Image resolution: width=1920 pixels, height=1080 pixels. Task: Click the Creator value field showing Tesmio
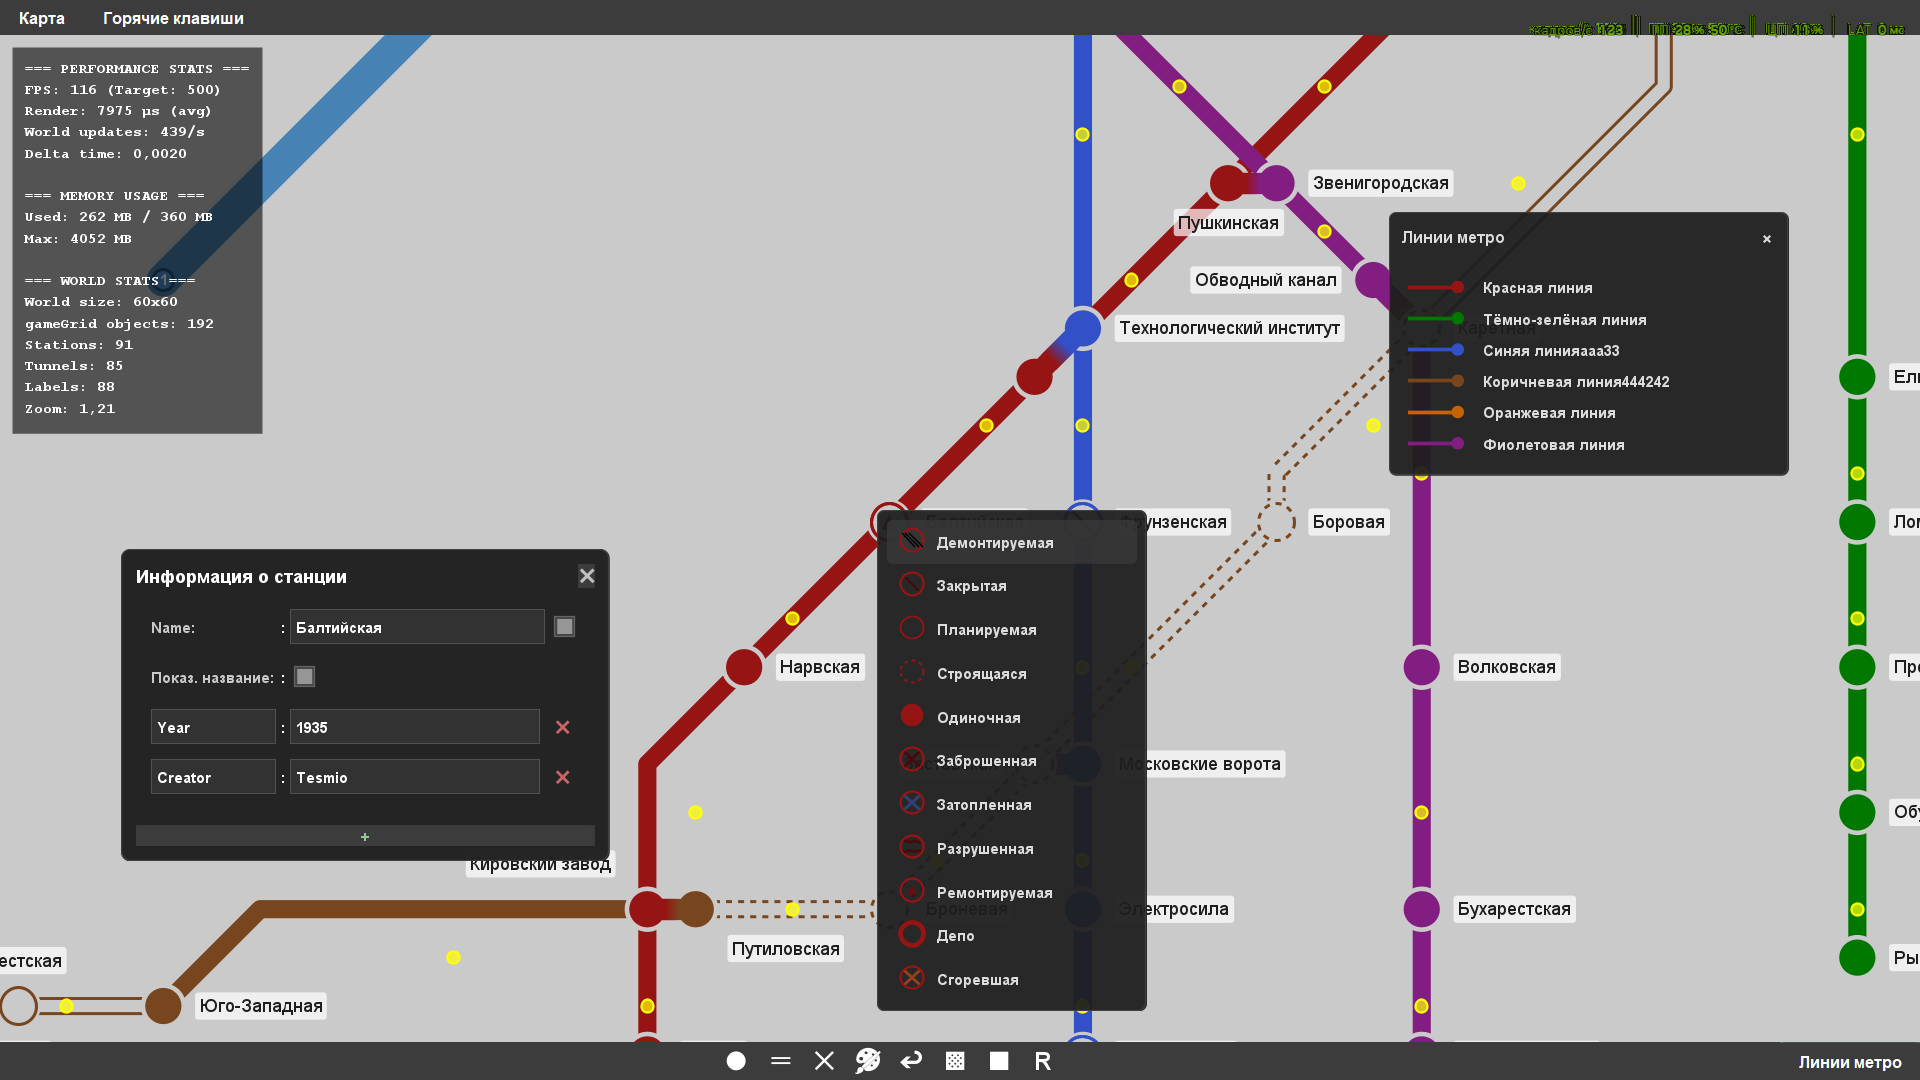pyautogui.click(x=414, y=777)
